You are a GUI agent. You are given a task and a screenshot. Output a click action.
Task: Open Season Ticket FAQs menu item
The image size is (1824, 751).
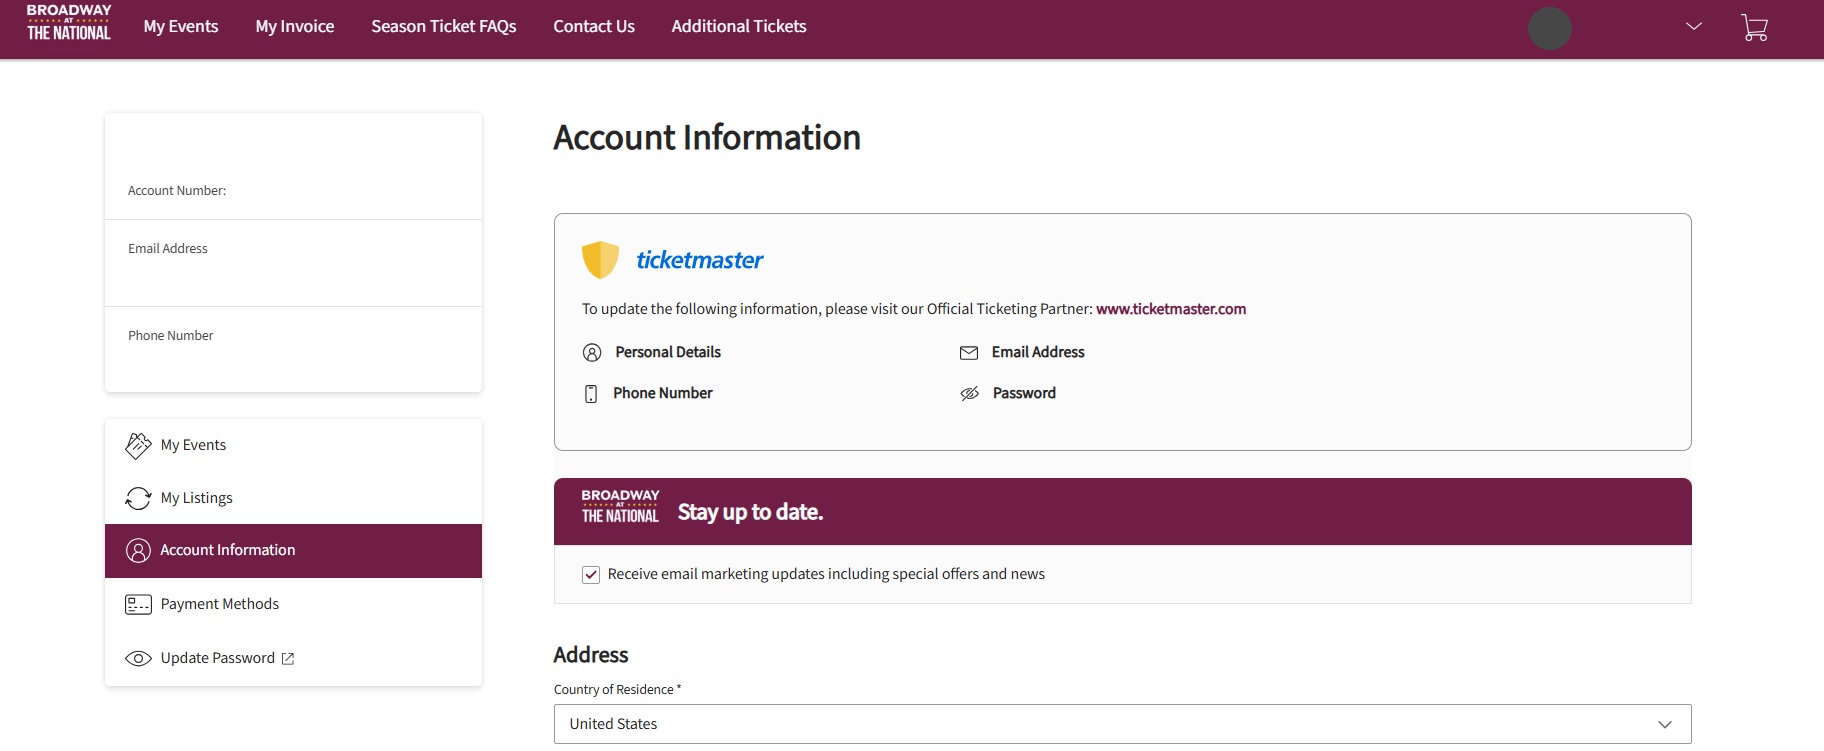pyautogui.click(x=443, y=27)
